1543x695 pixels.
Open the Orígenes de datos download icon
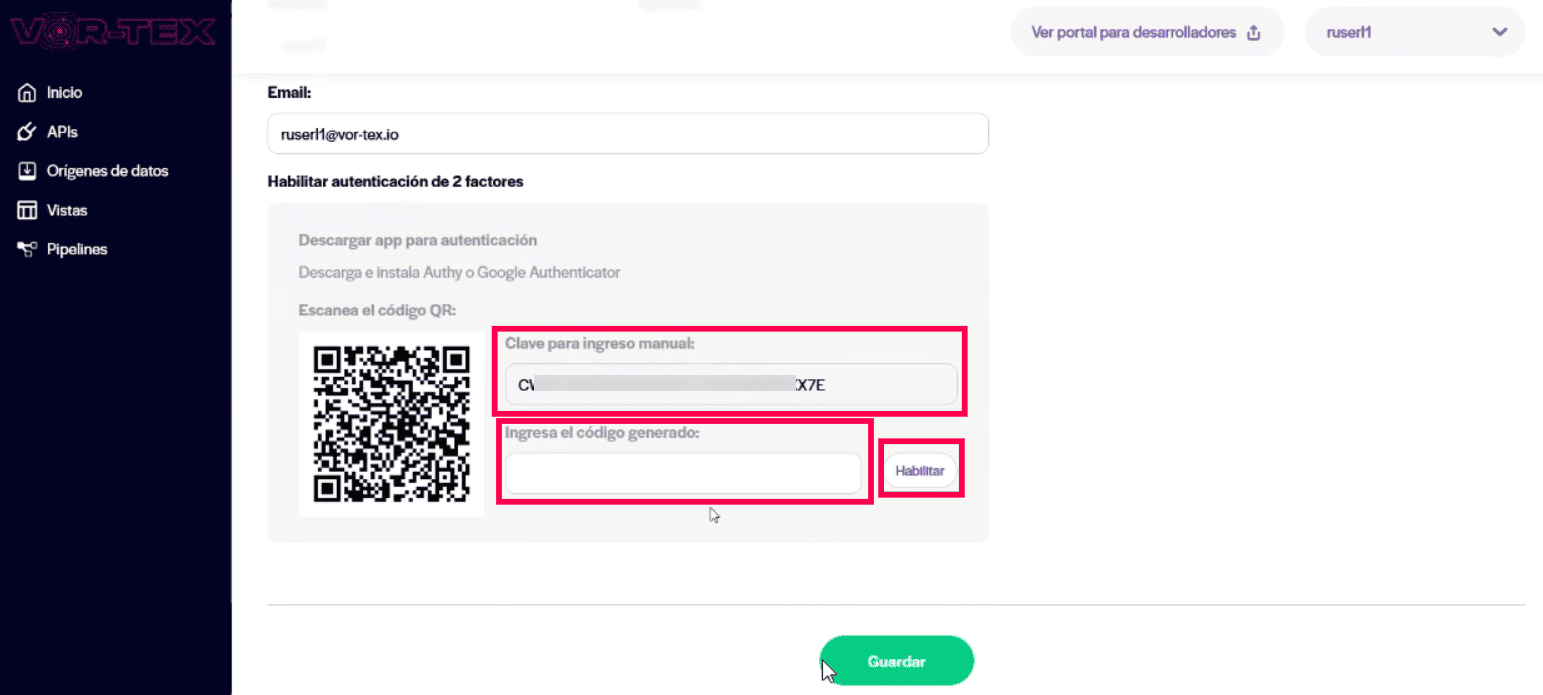[28, 171]
